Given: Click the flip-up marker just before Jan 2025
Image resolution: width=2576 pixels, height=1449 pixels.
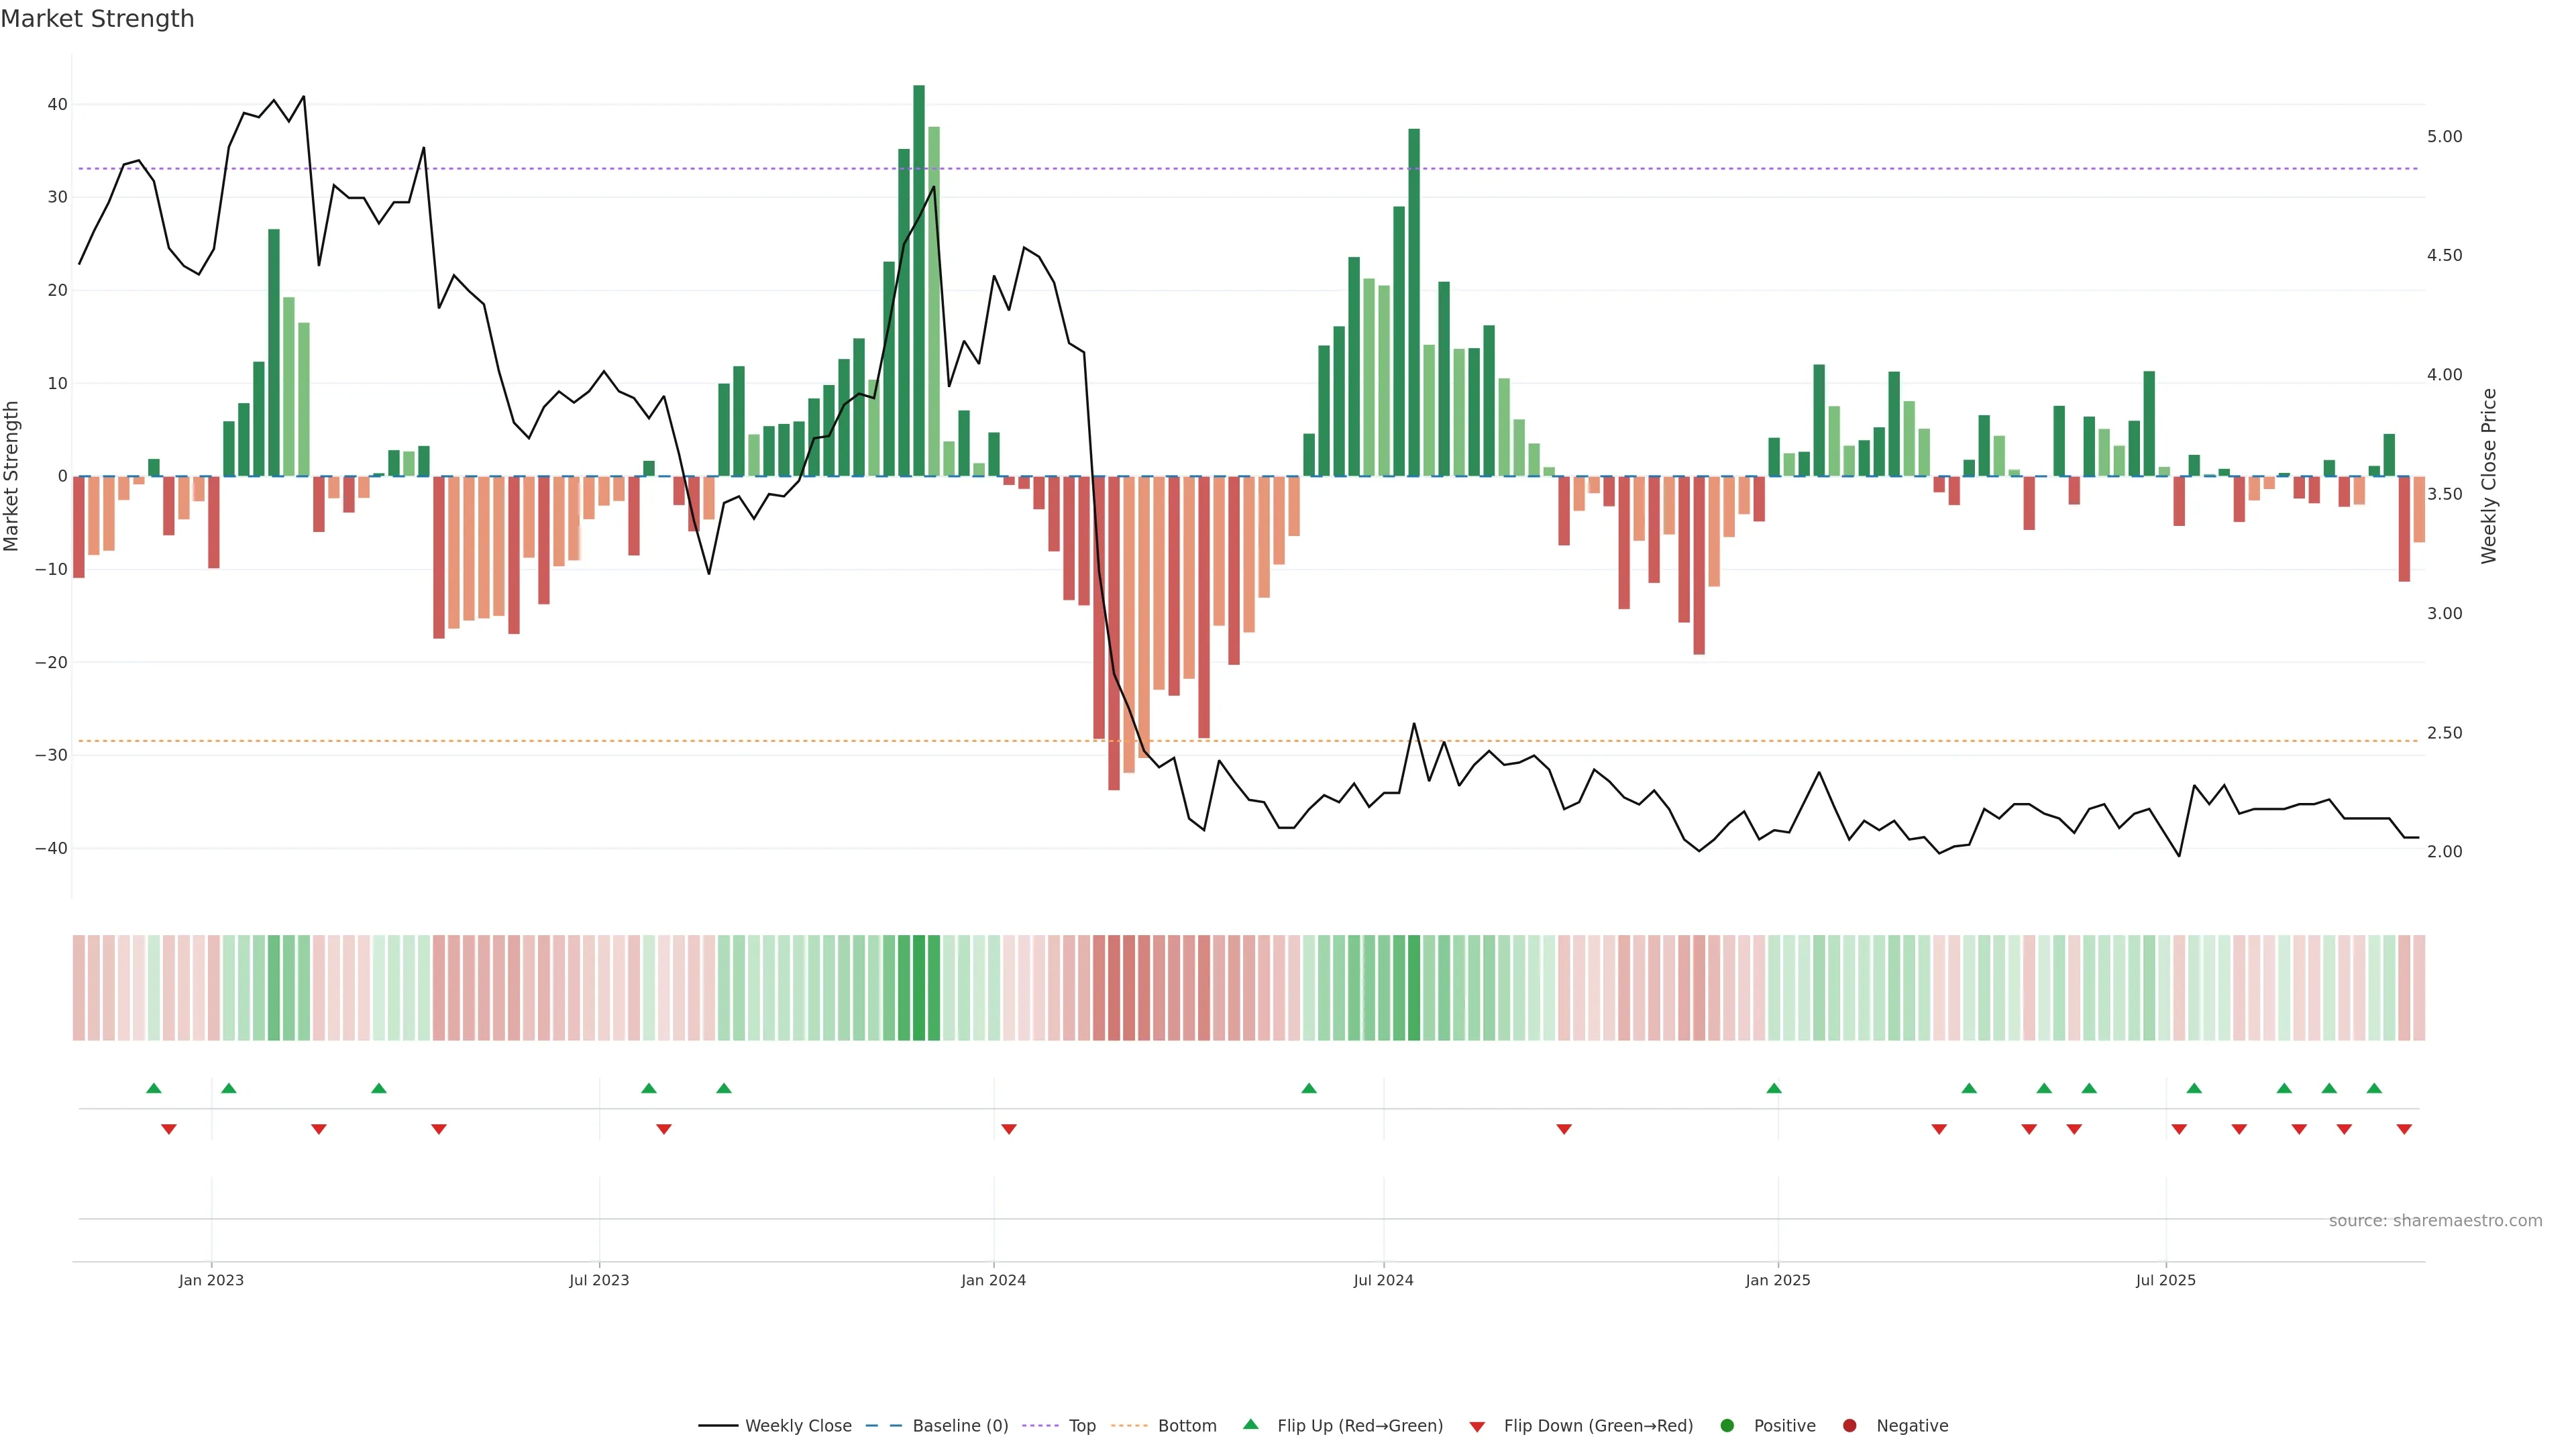Looking at the screenshot, I should [1774, 1088].
